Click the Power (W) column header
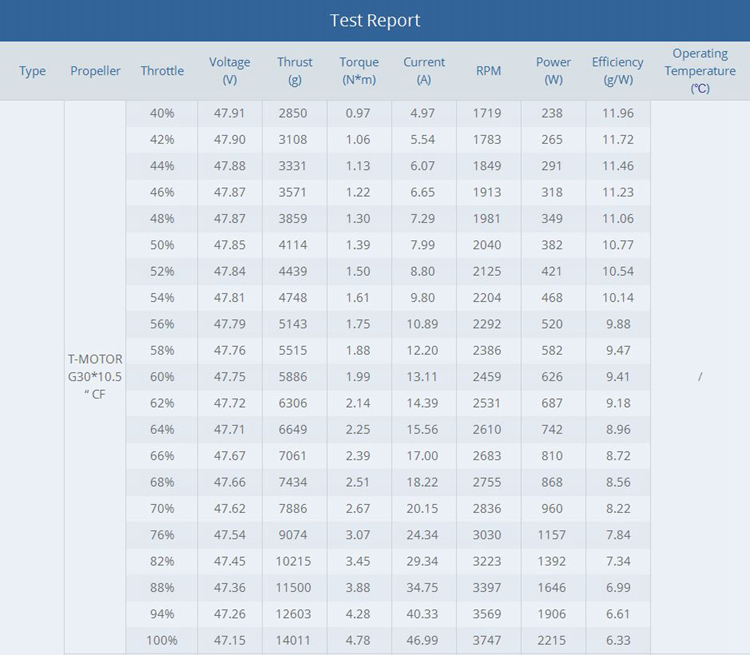750x655 pixels. [x=553, y=71]
